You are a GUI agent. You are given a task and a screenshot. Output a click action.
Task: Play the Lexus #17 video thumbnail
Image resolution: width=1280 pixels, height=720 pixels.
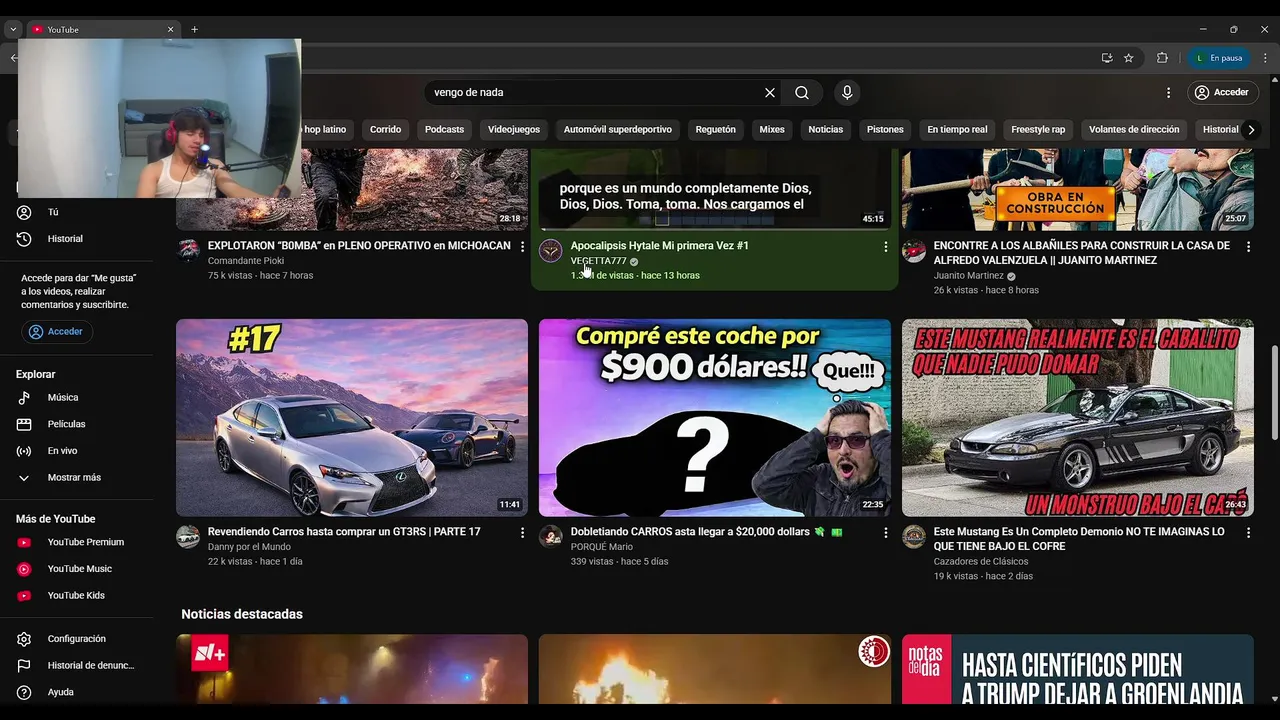(352, 418)
